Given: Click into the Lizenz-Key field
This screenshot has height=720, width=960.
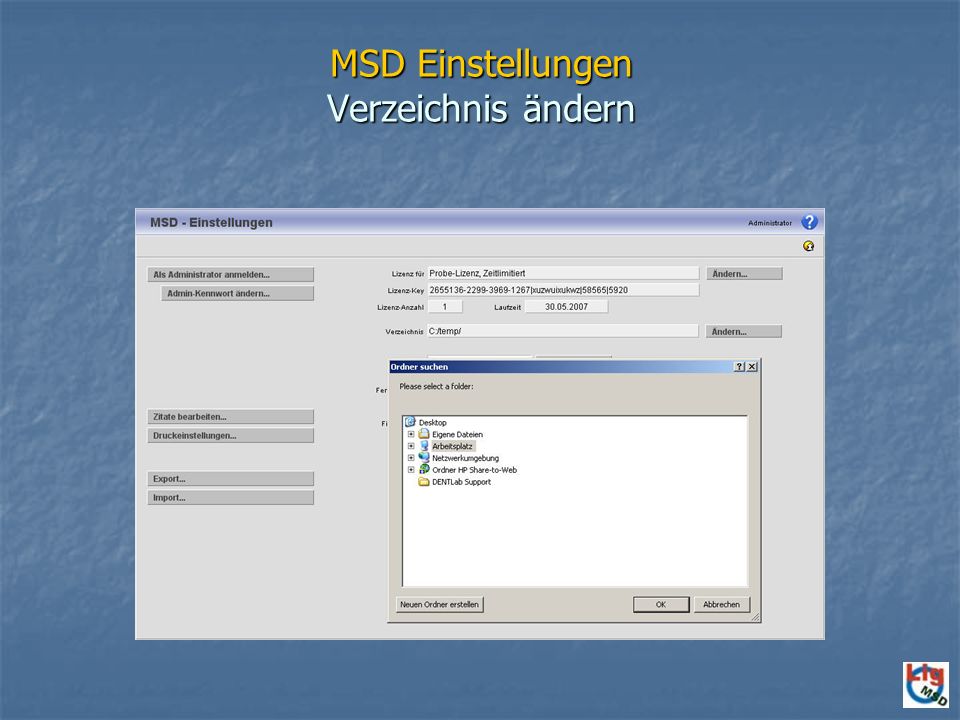Looking at the screenshot, I should click(x=563, y=290).
